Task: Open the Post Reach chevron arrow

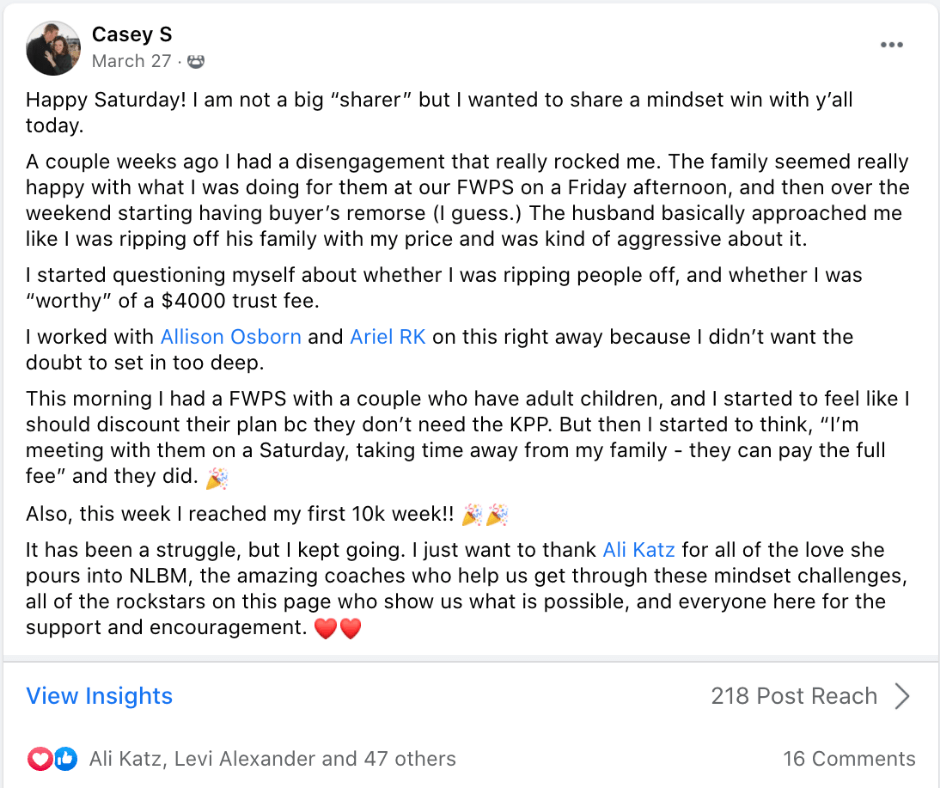Action: [902, 696]
